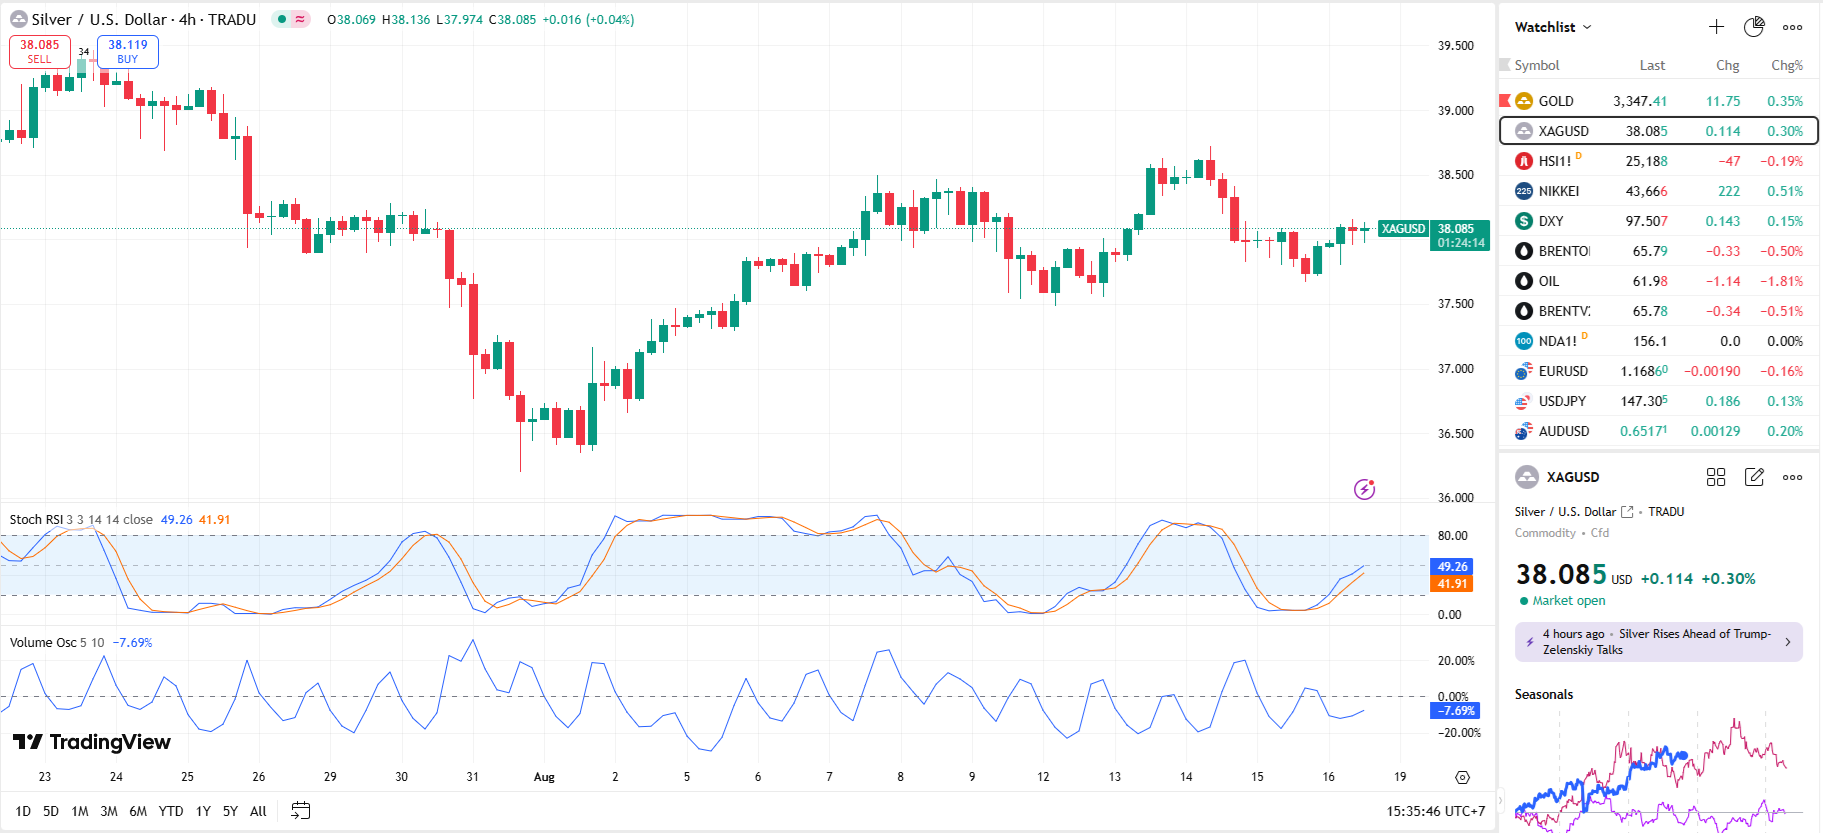Click the go-to-date calendar icon
Viewport: 1823px width, 833px height.
[x=300, y=811]
